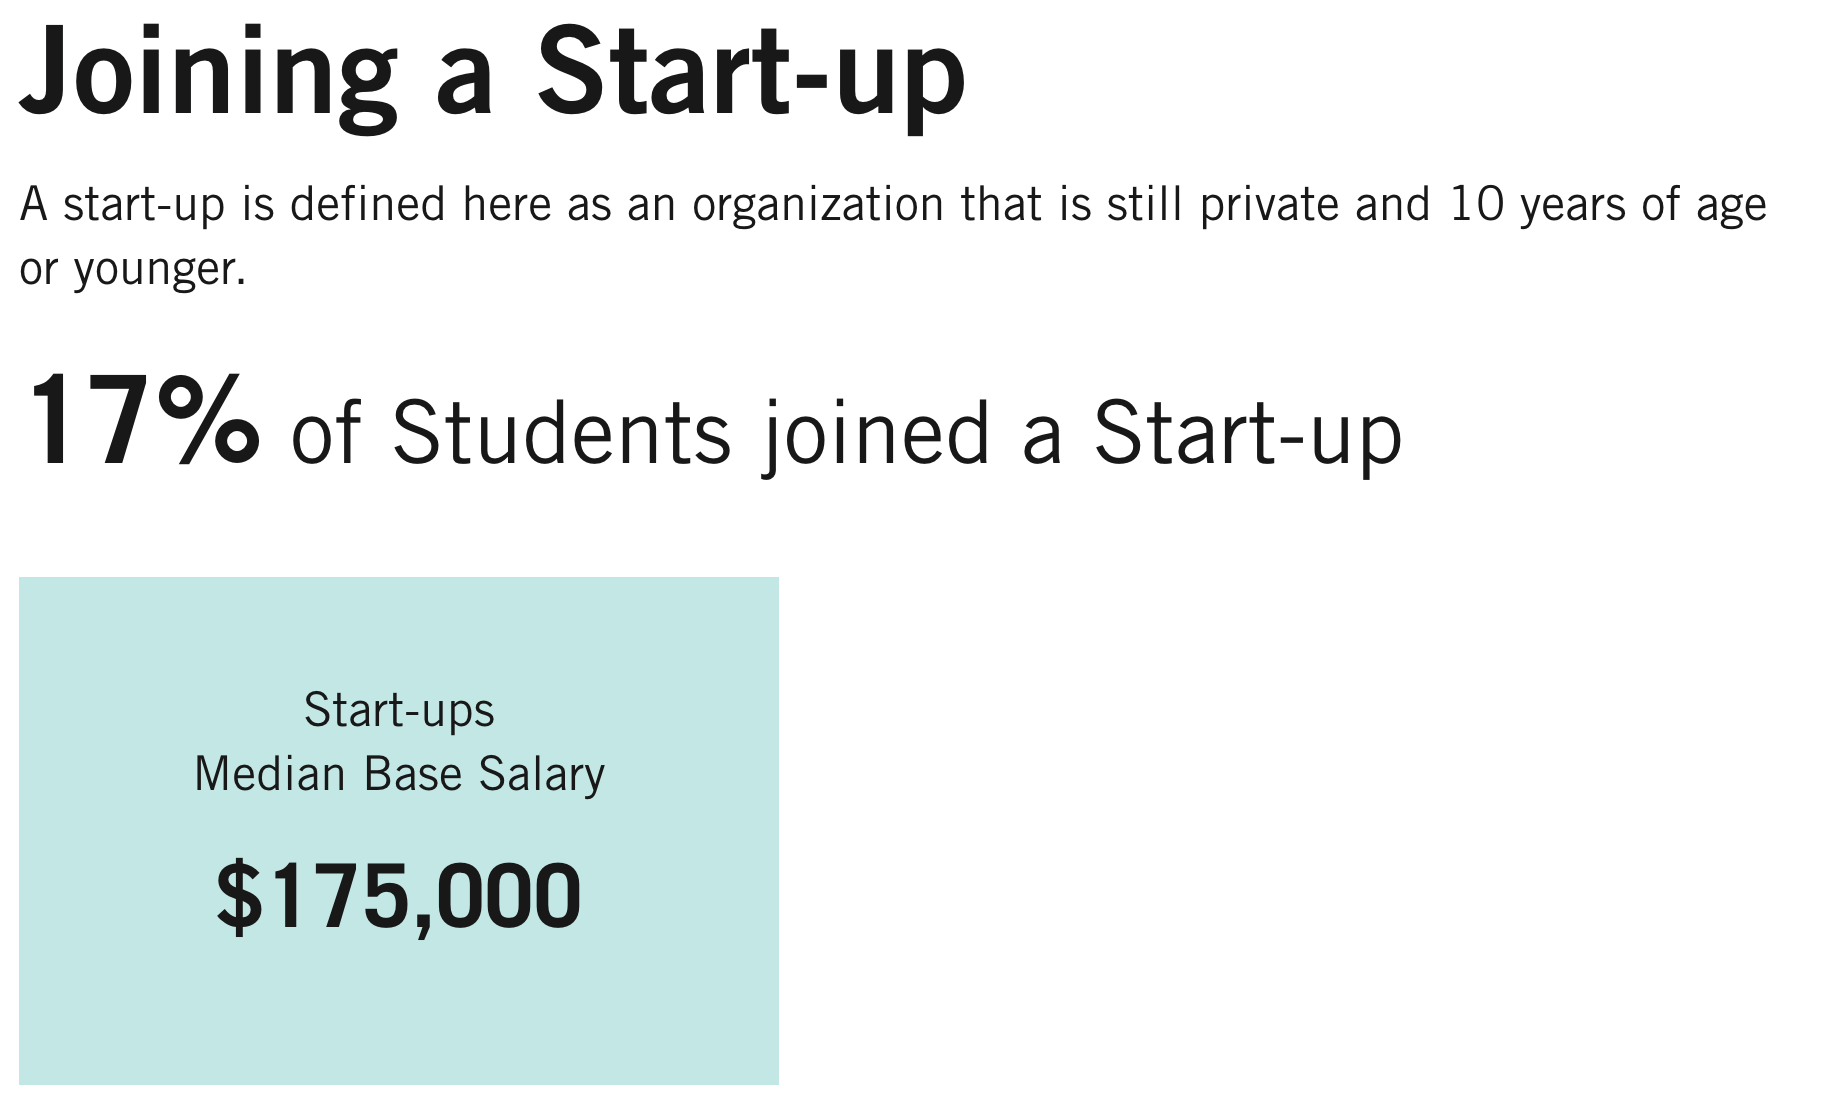Click the word "Median" in the teal box
Screen dimensions: 1824x1103
(270, 775)
